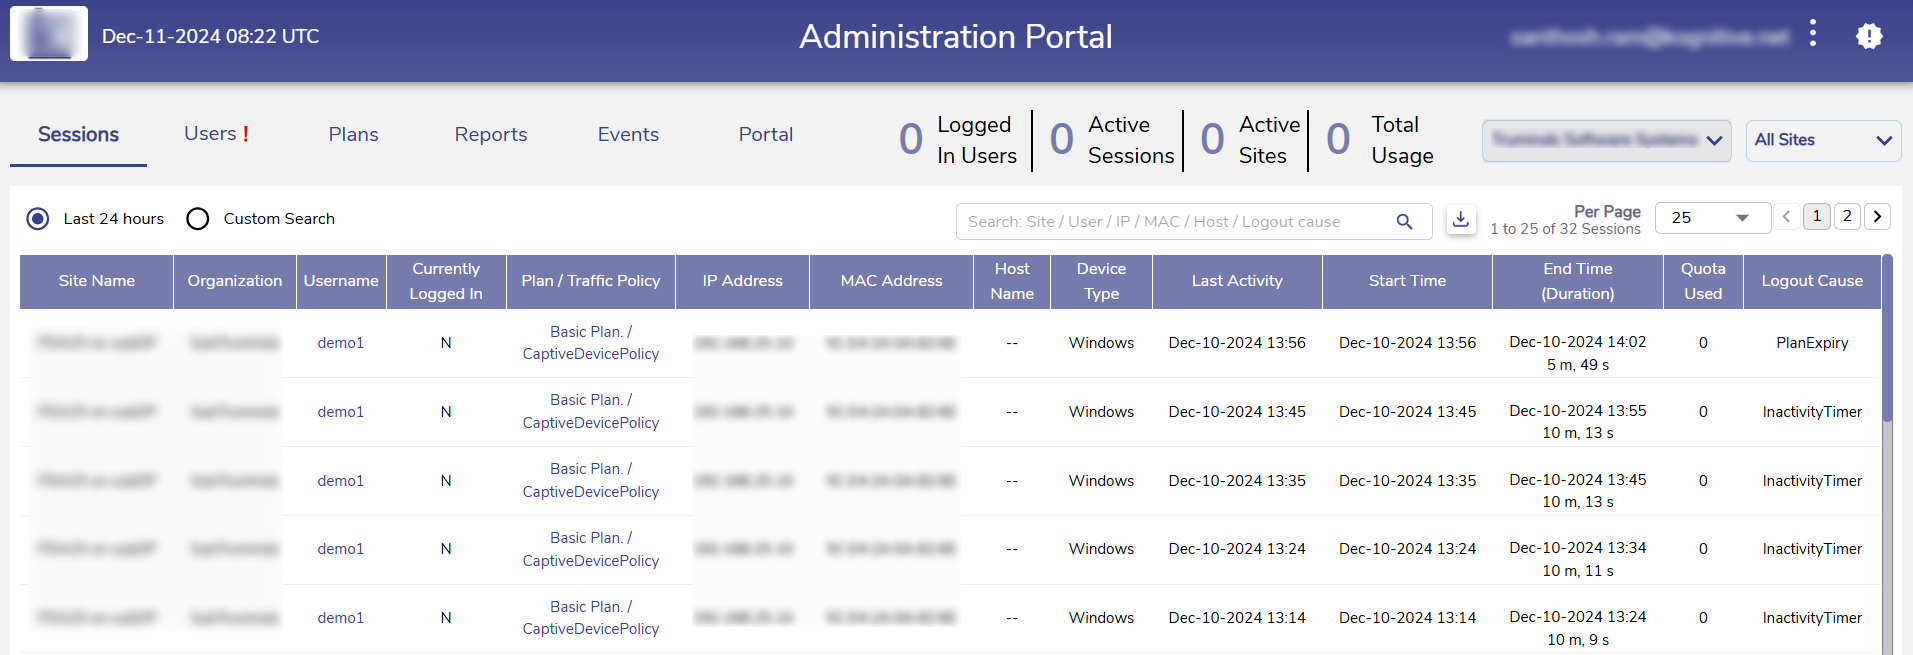Select the Custom Search radio button
The image size is (1913, 655).
(198, 219)
